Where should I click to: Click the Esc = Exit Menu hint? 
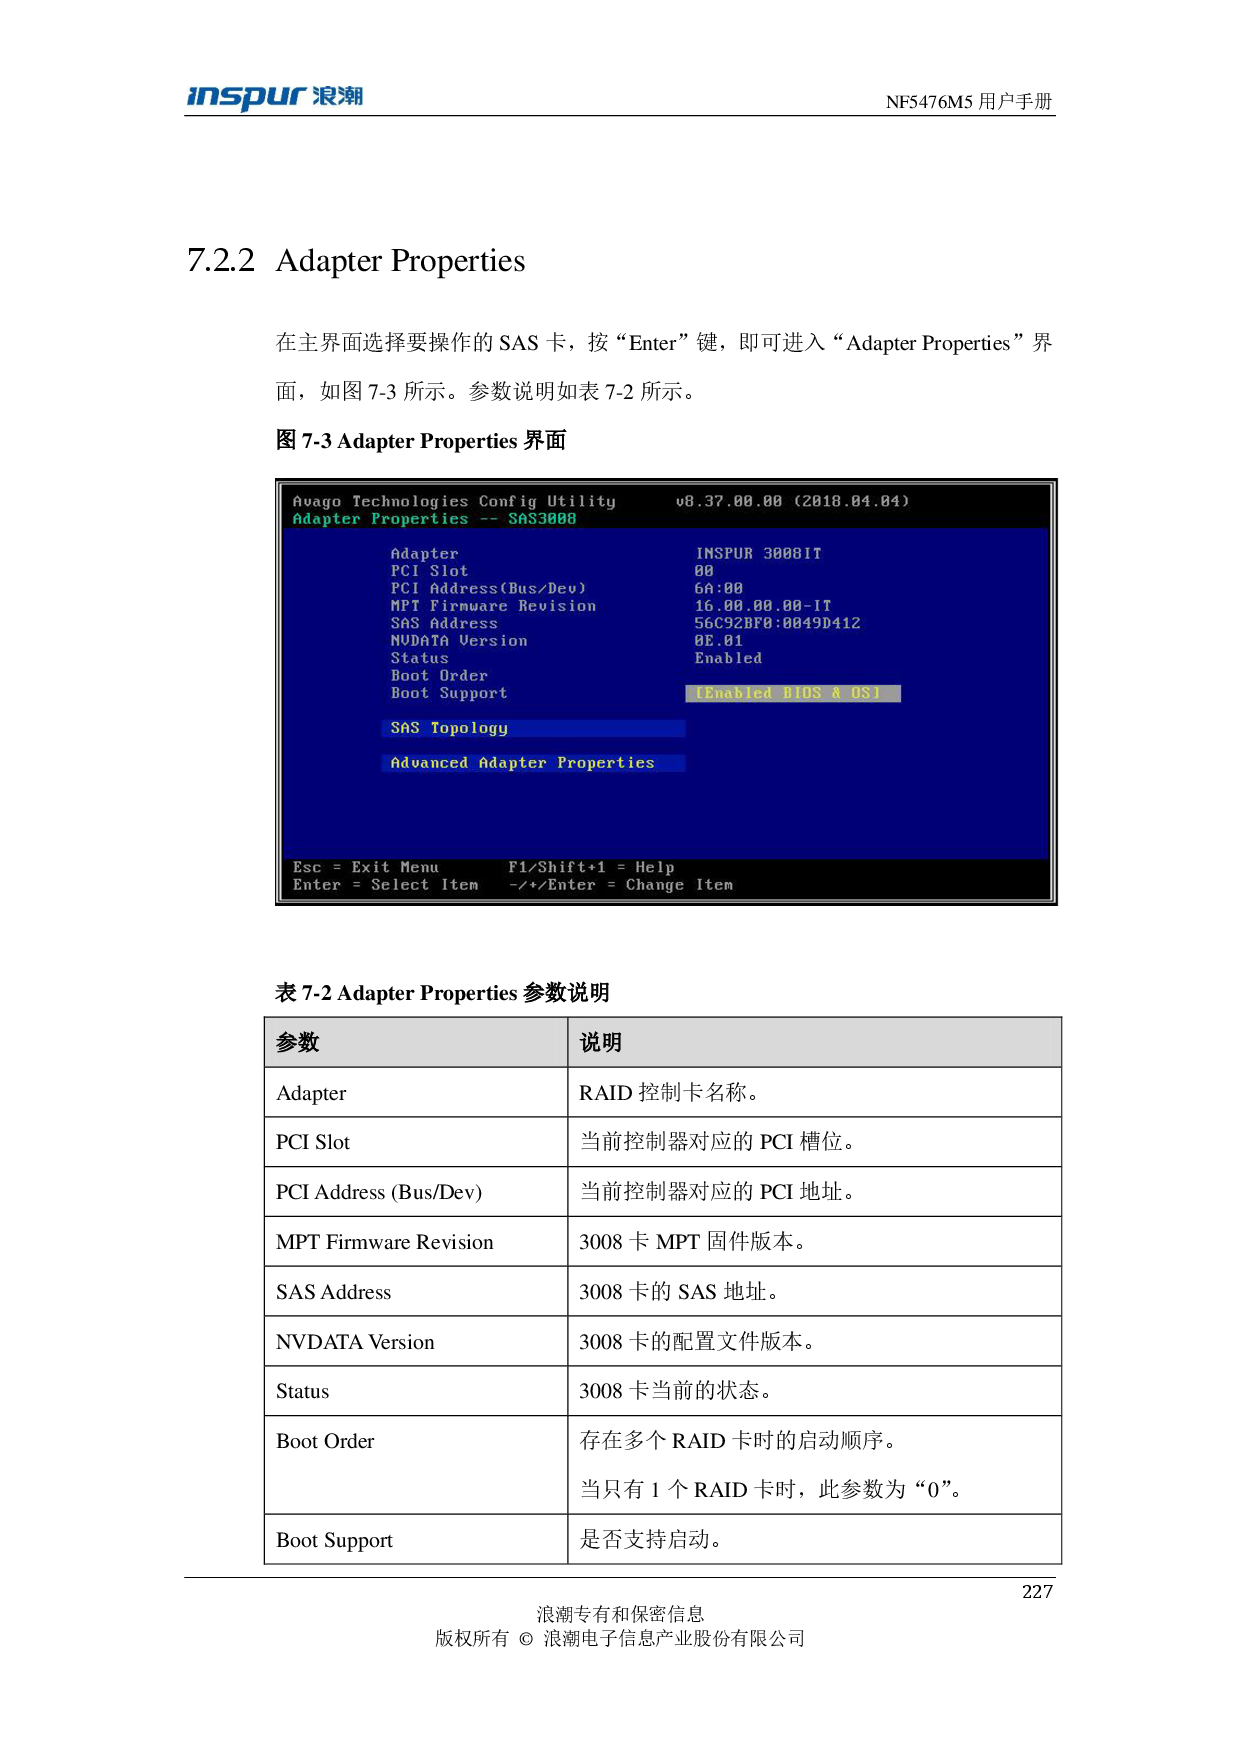coord(366,867)
